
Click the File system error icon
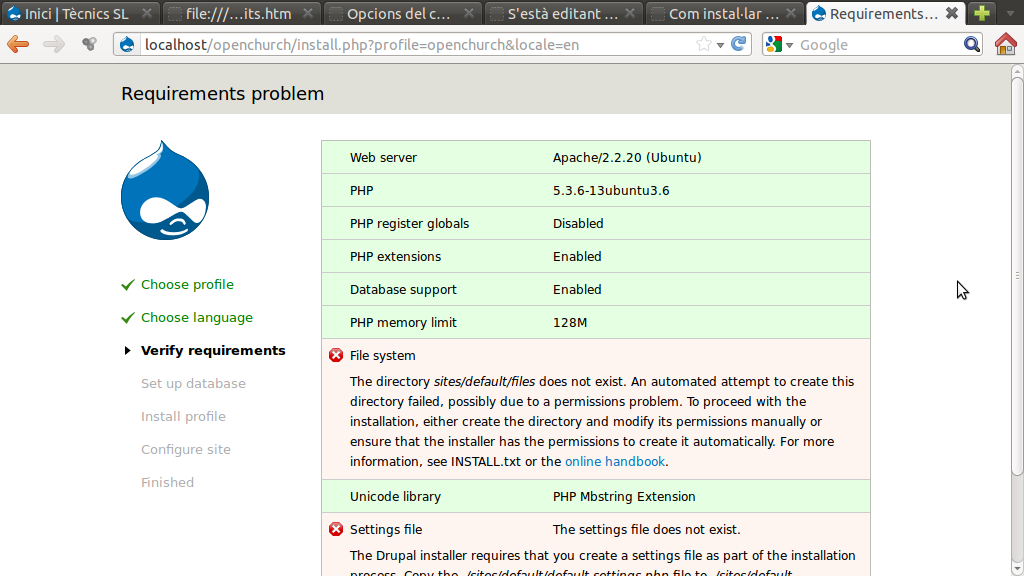point(336,355)
